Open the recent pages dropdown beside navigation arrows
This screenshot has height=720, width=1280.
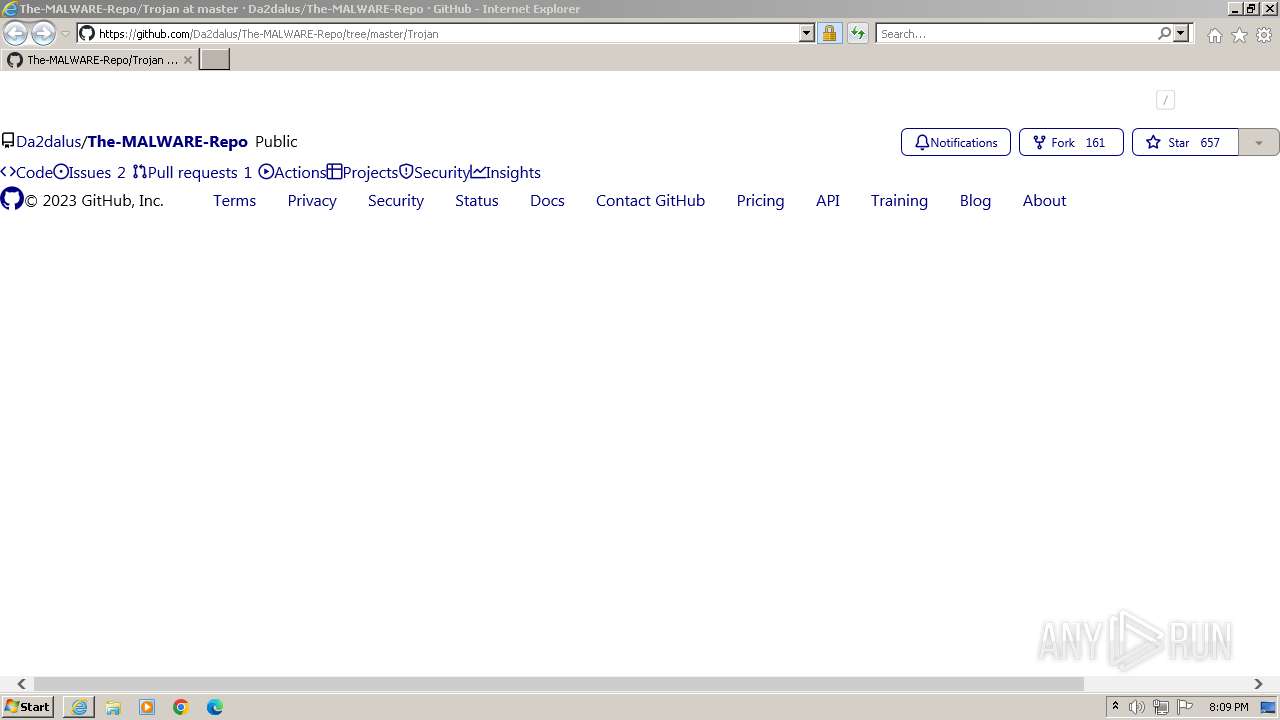tap(65, 34)
